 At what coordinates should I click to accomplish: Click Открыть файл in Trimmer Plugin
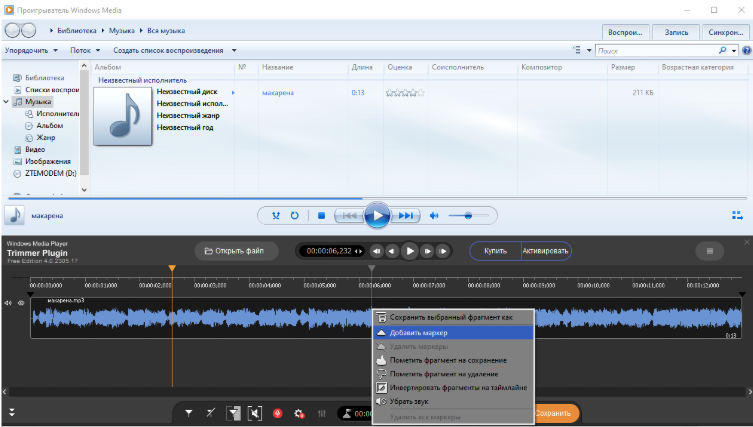[236, 251]
